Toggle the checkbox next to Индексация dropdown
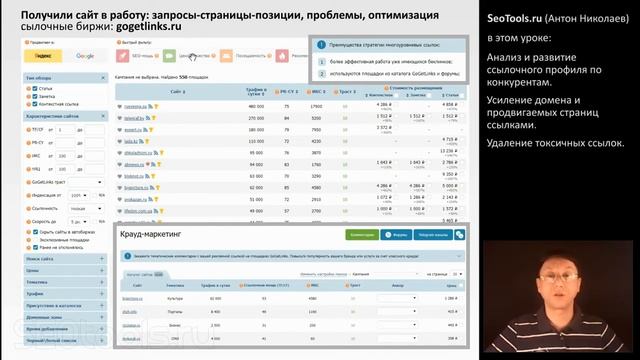This screenshot has height=360, width=640. point(95,196)
